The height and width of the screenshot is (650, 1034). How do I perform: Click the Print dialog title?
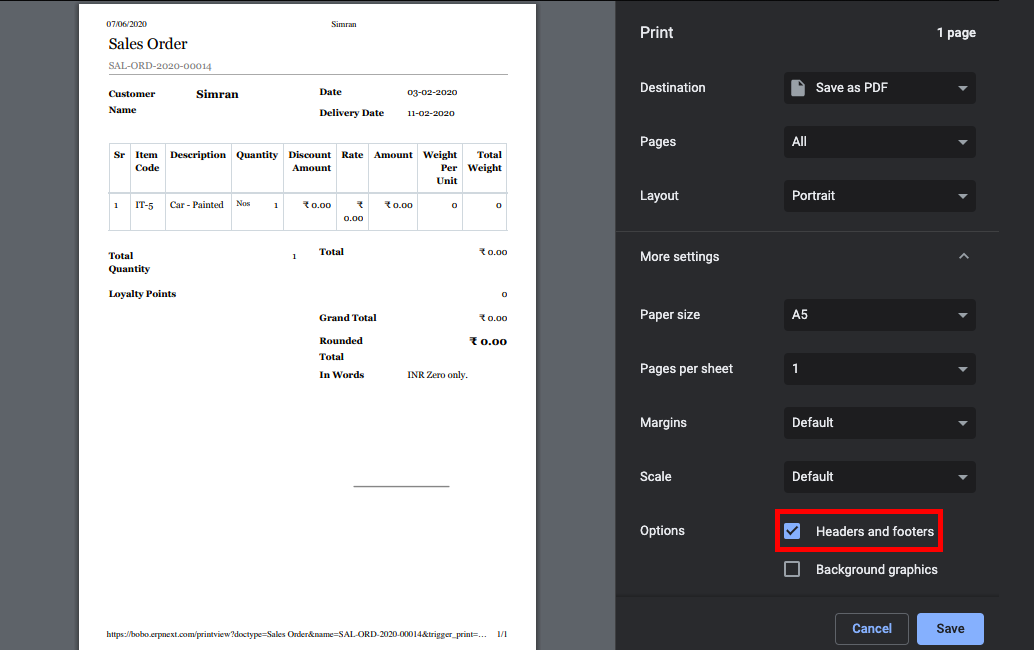[x=656, y=32]
